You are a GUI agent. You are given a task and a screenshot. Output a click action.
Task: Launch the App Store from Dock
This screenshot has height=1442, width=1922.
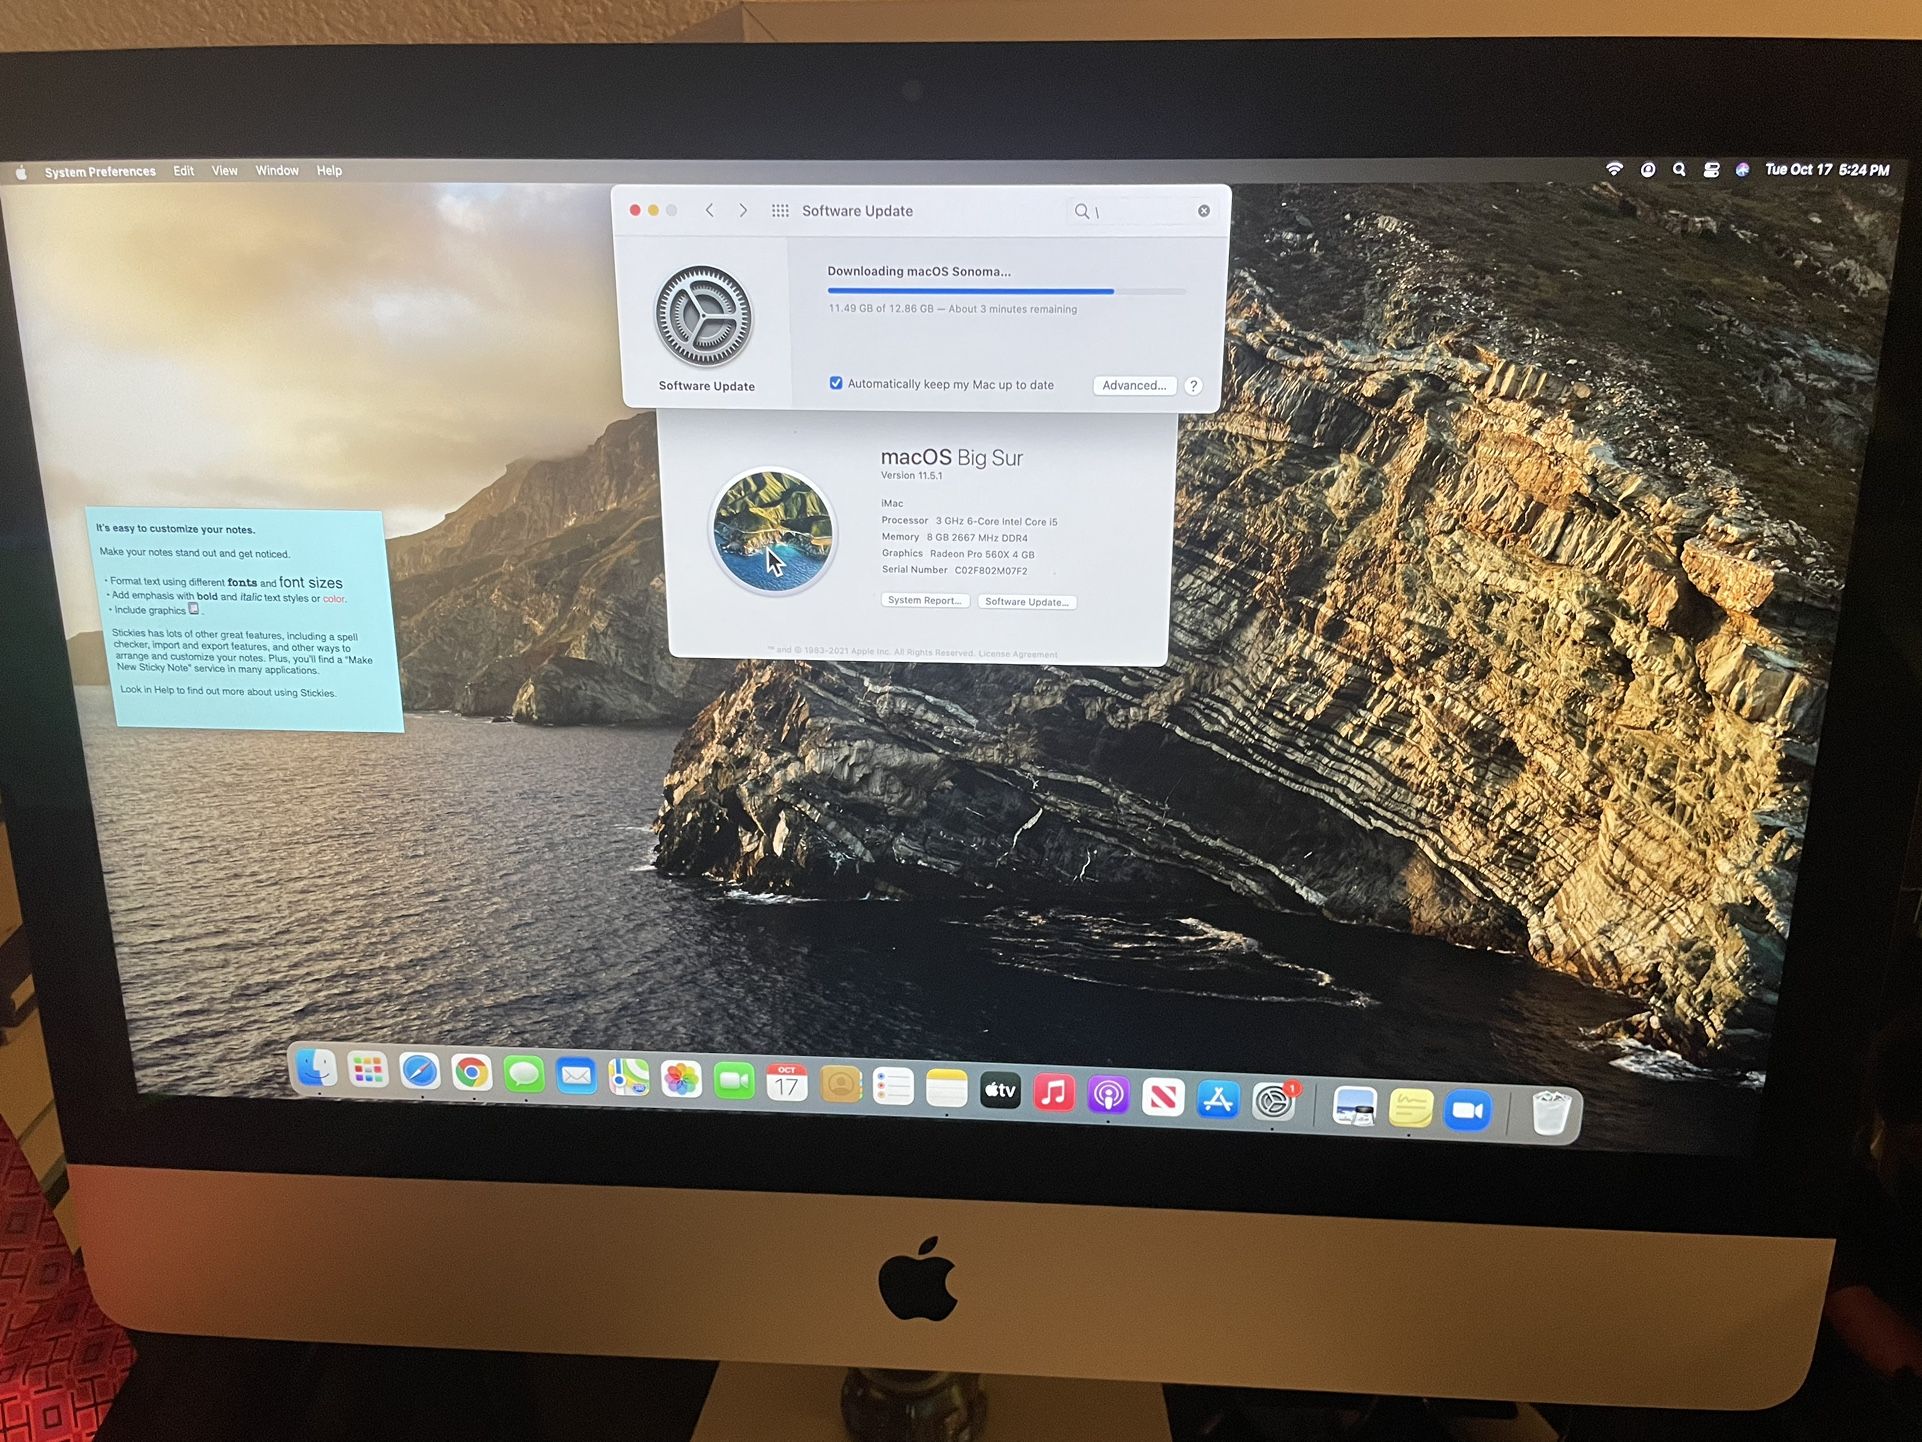(1217, 1099)
